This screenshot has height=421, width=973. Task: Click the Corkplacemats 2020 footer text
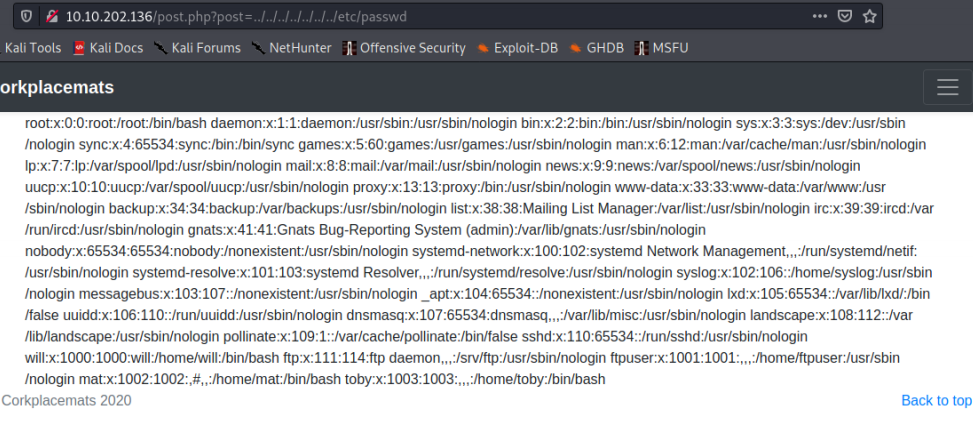coord(66,401)
